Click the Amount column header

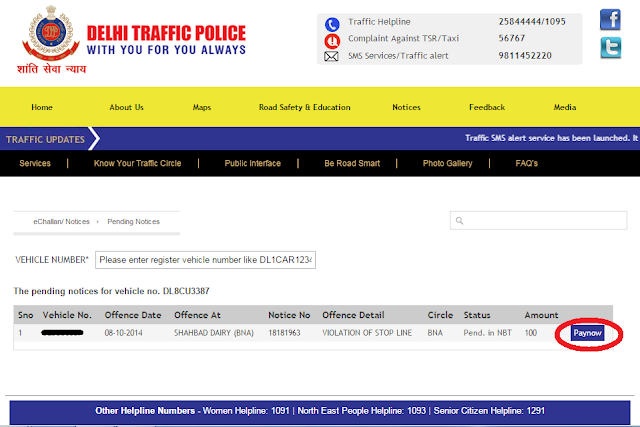pos(541,315)
